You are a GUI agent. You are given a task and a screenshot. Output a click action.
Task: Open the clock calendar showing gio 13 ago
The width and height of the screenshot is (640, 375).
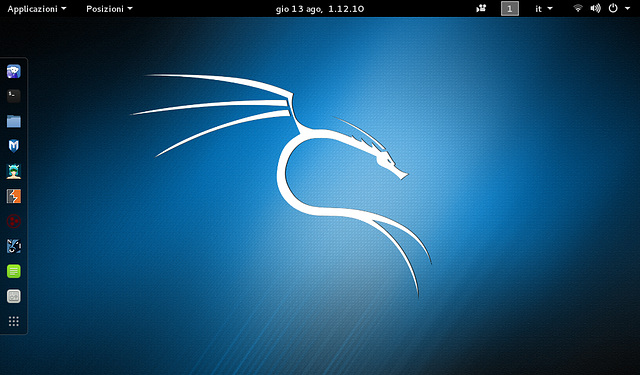coord(320,9)
